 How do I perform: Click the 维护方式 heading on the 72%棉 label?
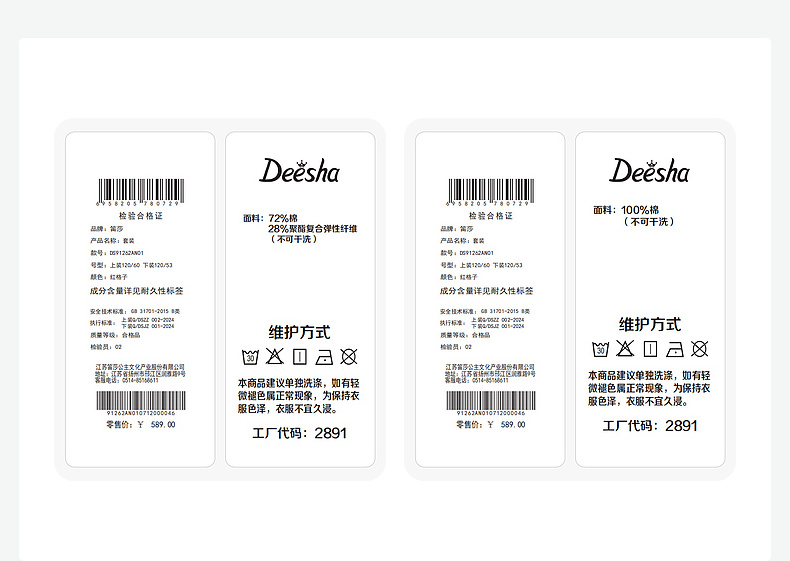coord(299,333)
